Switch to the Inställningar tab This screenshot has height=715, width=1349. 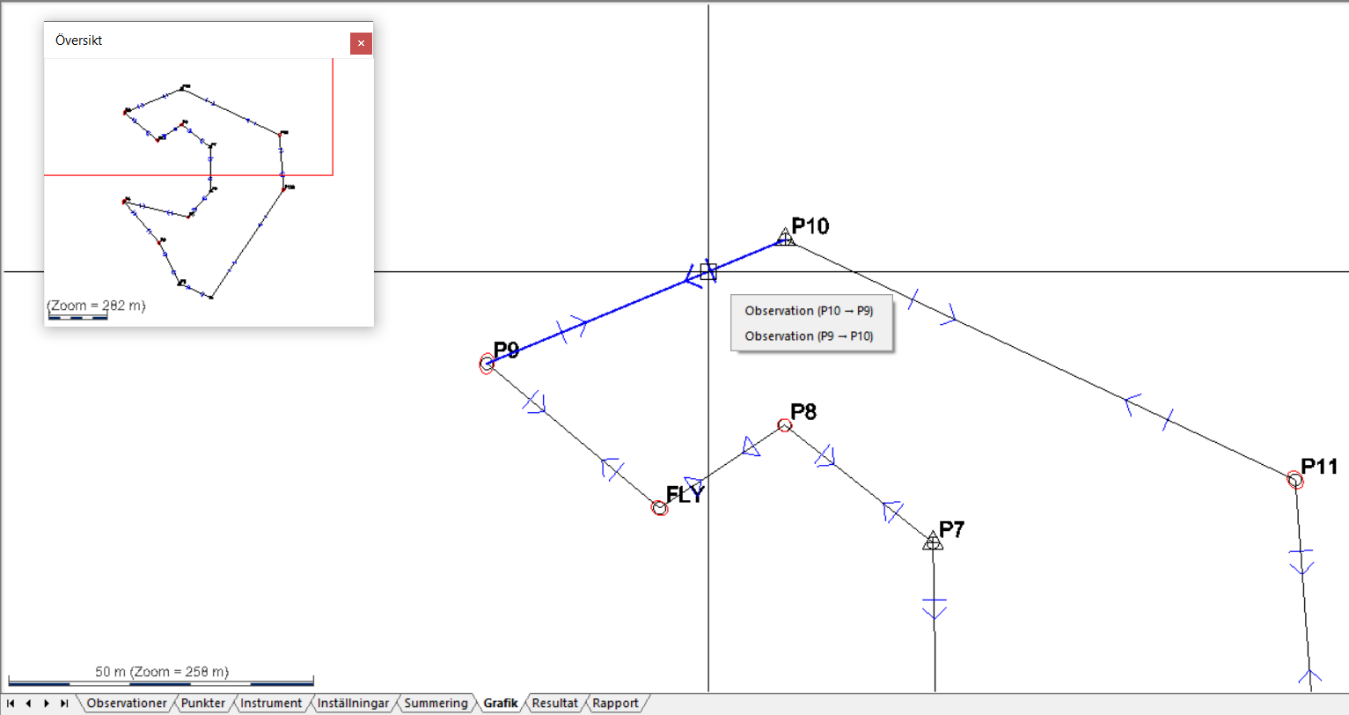(353, 704)
